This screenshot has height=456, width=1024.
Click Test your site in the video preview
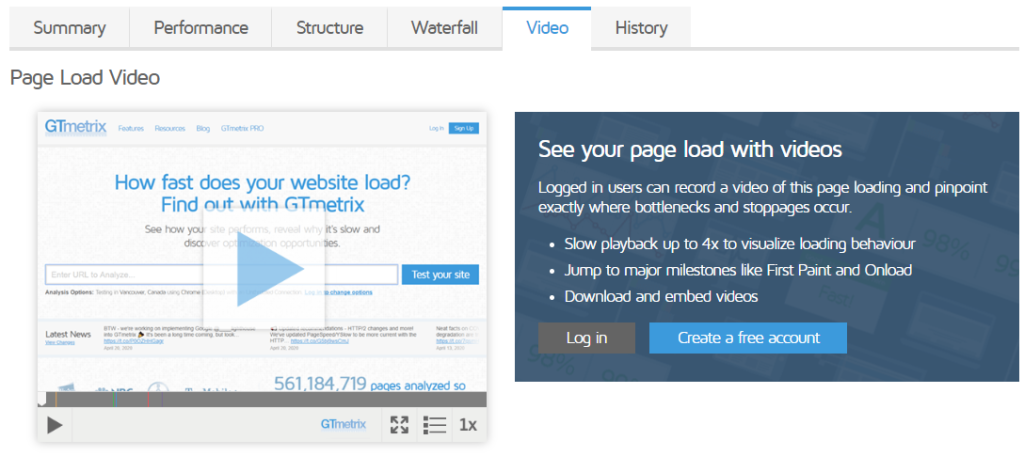pos(440,274)
